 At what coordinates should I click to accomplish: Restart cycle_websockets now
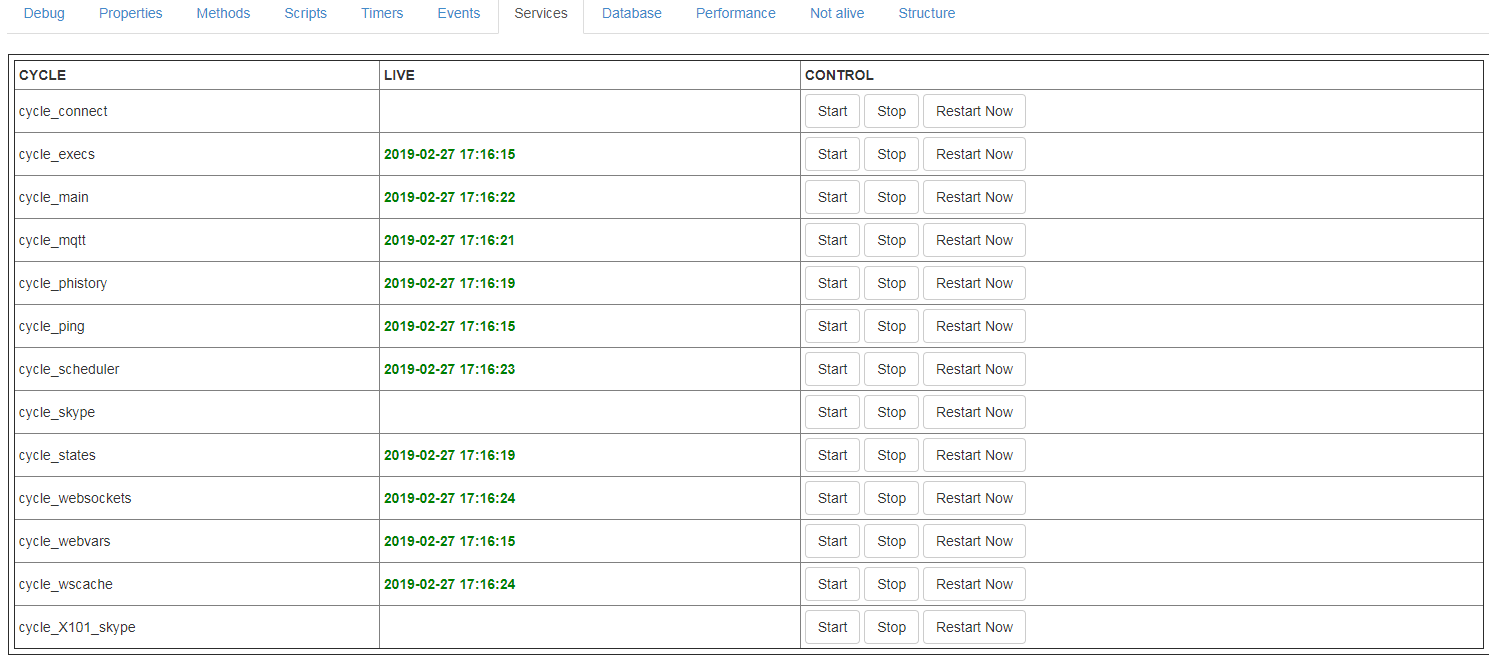click(974, 498)
